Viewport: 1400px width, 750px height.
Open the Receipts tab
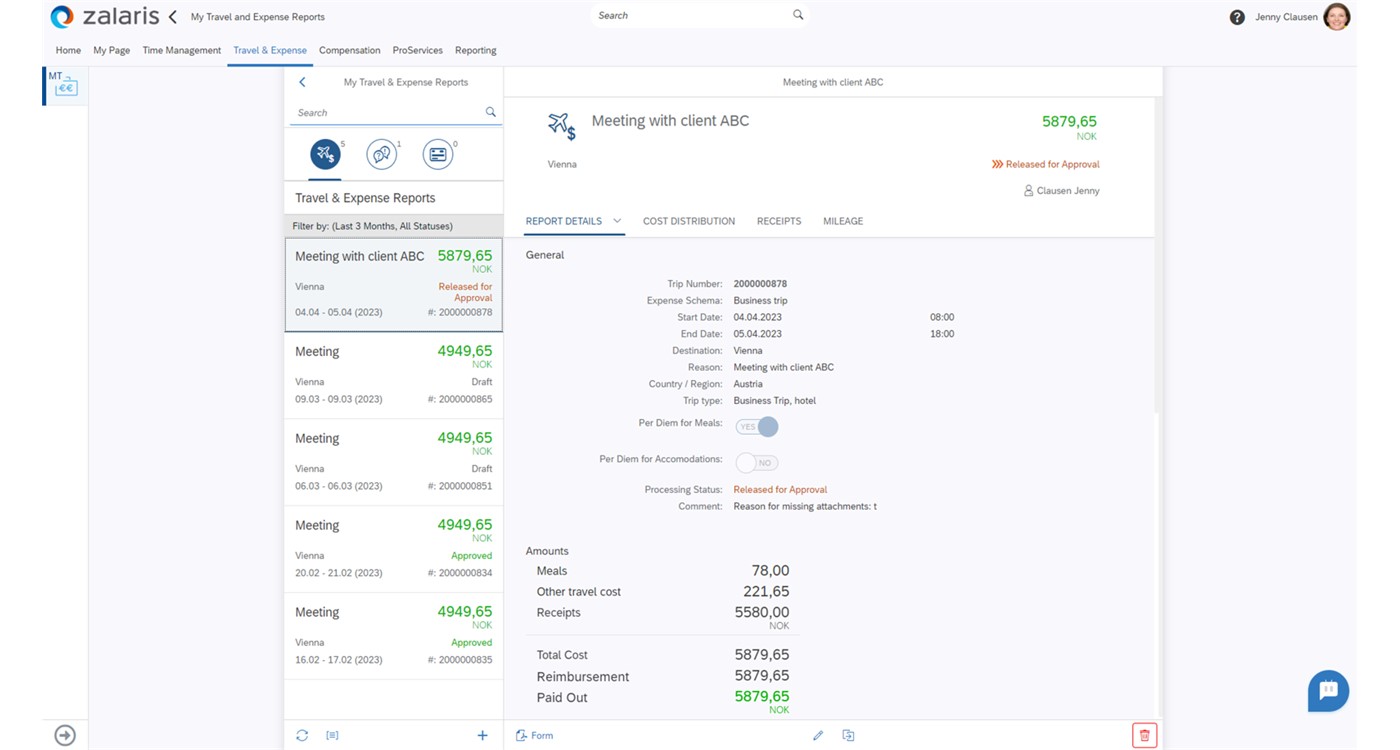pyautogui.click(x=778, y=221)
